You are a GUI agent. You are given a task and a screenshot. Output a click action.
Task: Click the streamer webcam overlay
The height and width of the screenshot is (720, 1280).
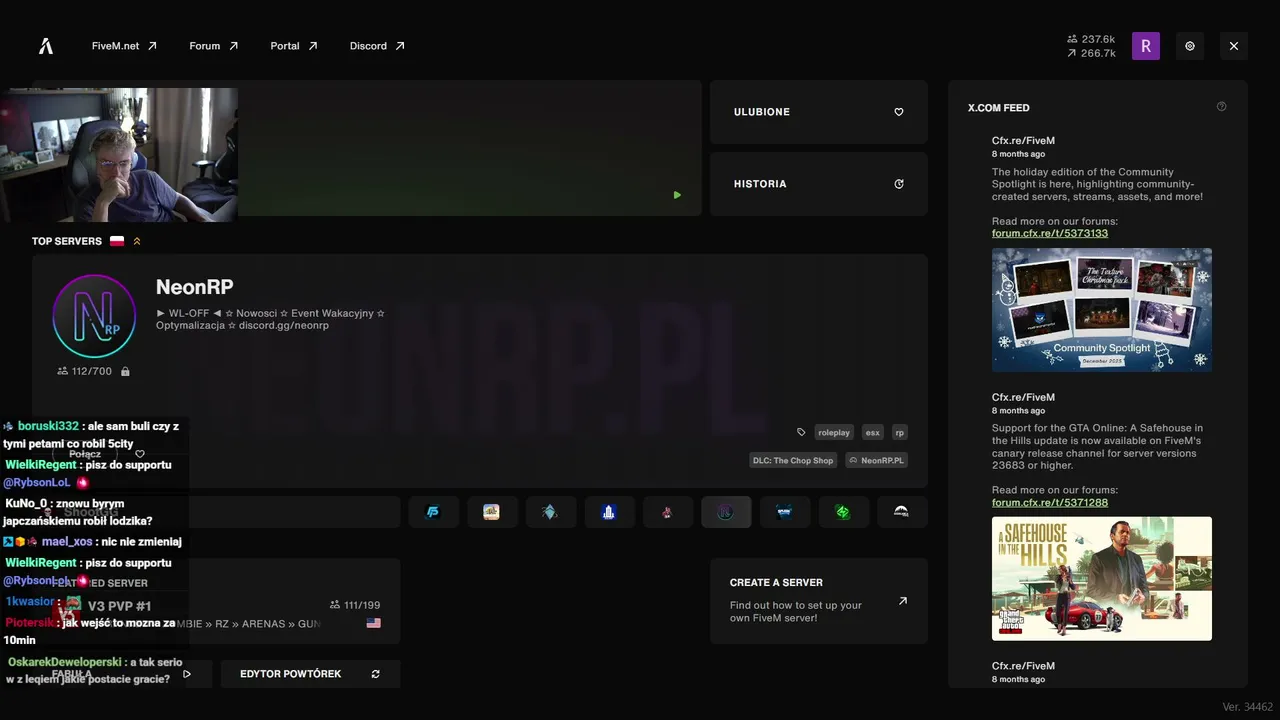[119, 155]
